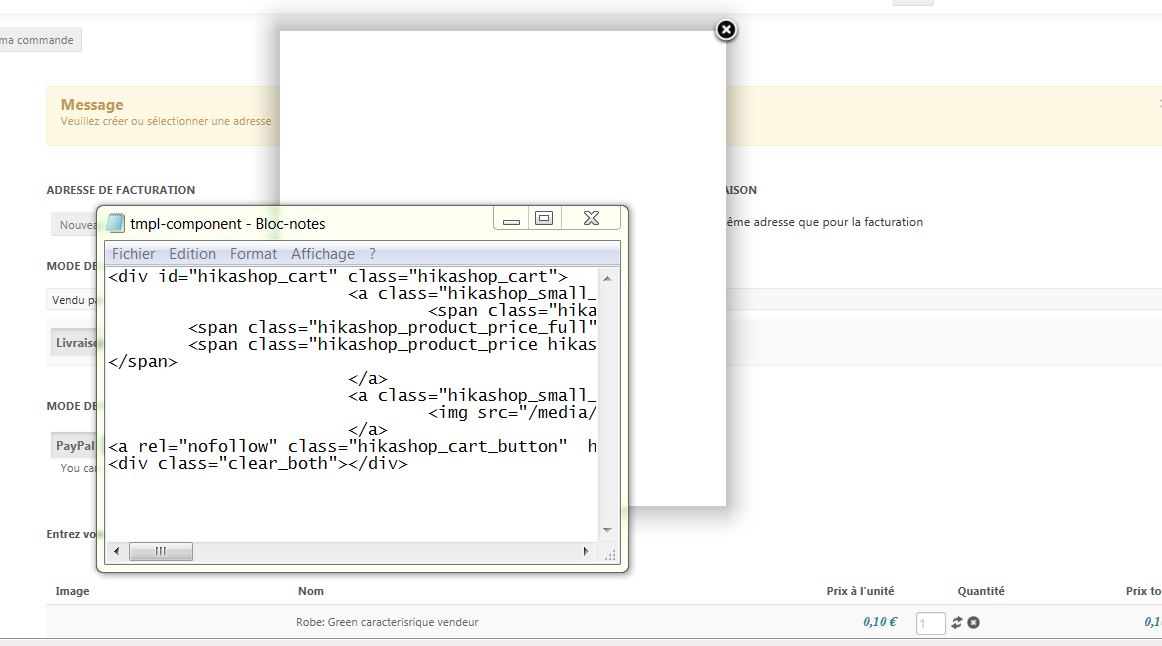Open the Affichage menu in Bloc-notes
1162x646 pixels.
(x=322, y=254)
